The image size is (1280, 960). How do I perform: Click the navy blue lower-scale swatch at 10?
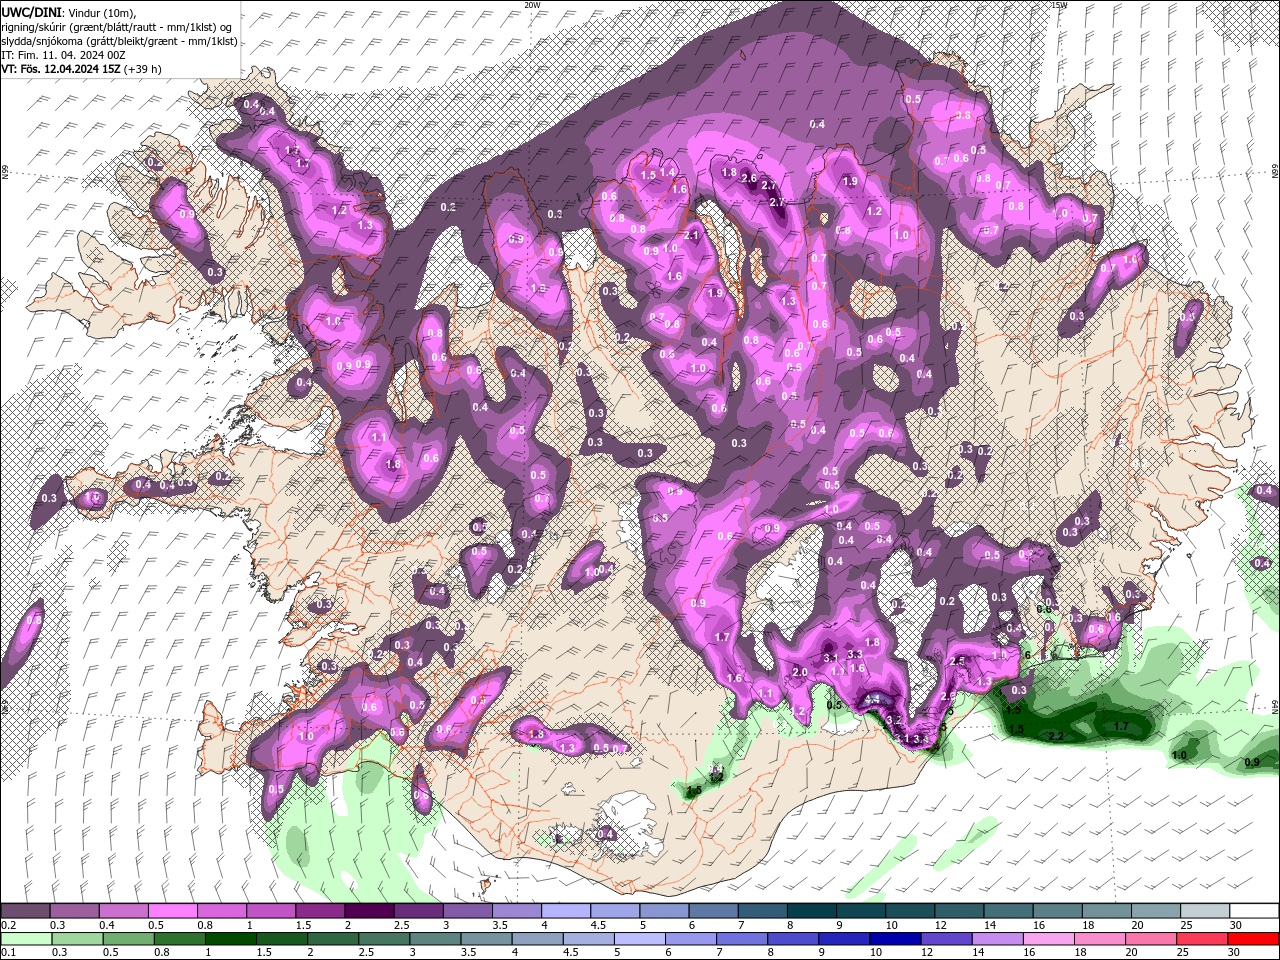893,938
